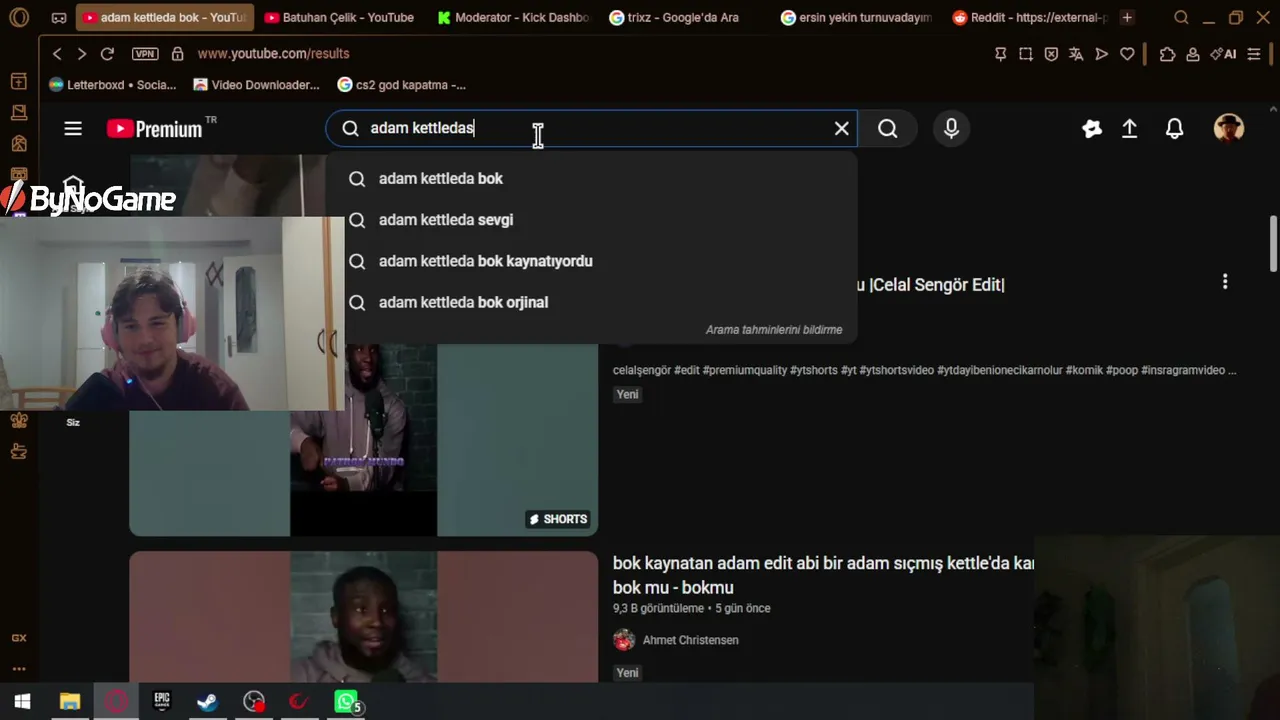This screenshot has width=1280, height=720.
Task: Open the easy setup sliders icon
Action: (x=1254, y=54)
